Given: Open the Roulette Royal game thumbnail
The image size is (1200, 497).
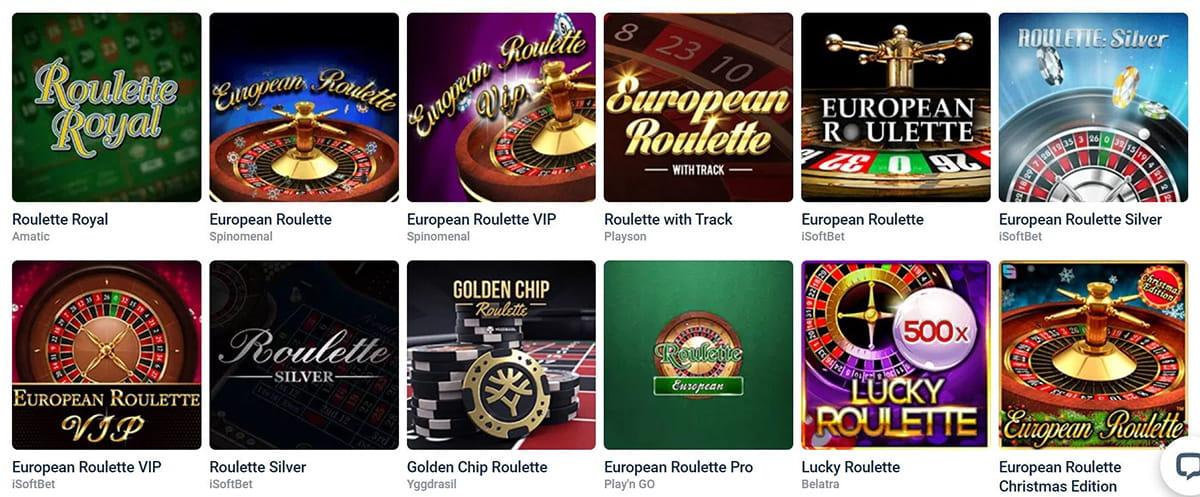Looking at the screenshot, I should 106,107.
